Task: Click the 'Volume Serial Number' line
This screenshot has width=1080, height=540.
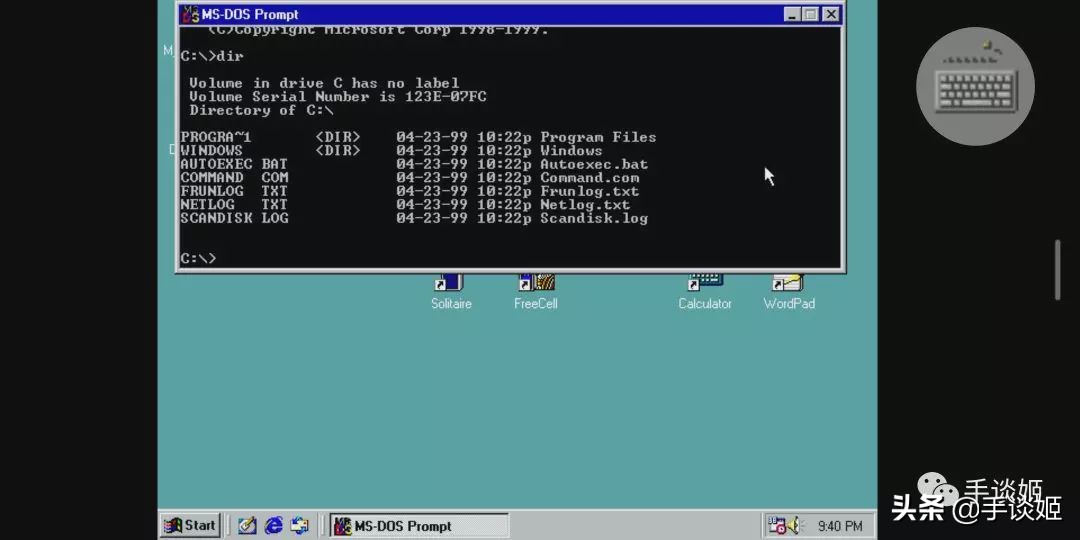Action: (x=338, y=96)
